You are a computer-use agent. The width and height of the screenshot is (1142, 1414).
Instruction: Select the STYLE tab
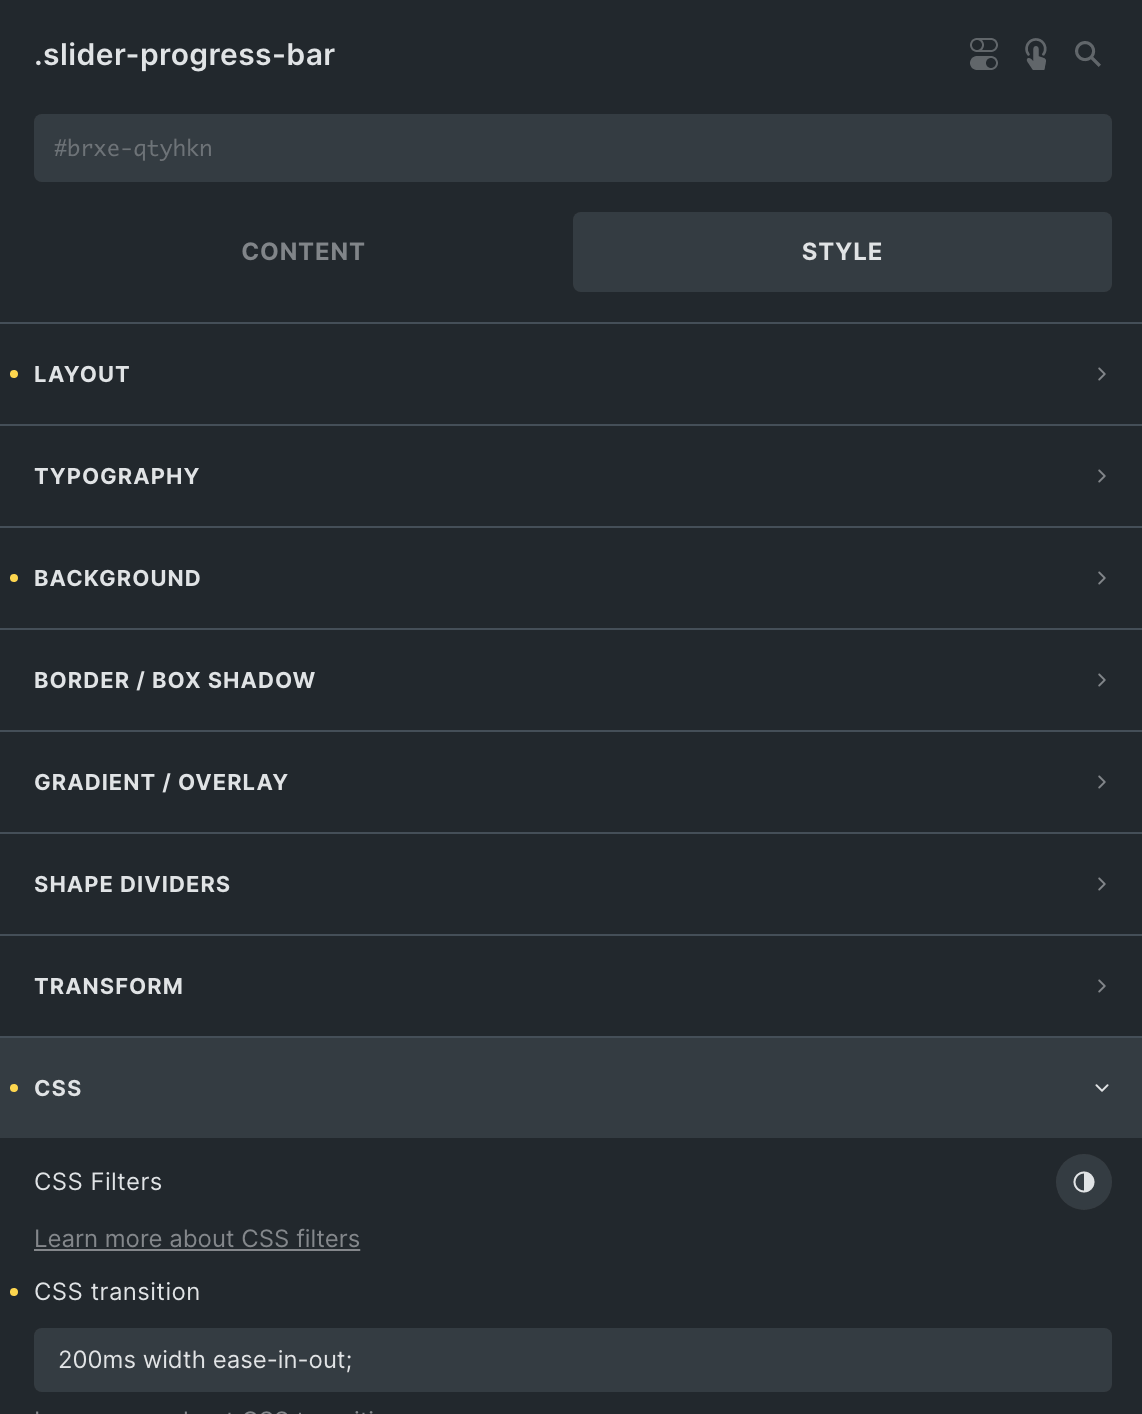(842, 252)
